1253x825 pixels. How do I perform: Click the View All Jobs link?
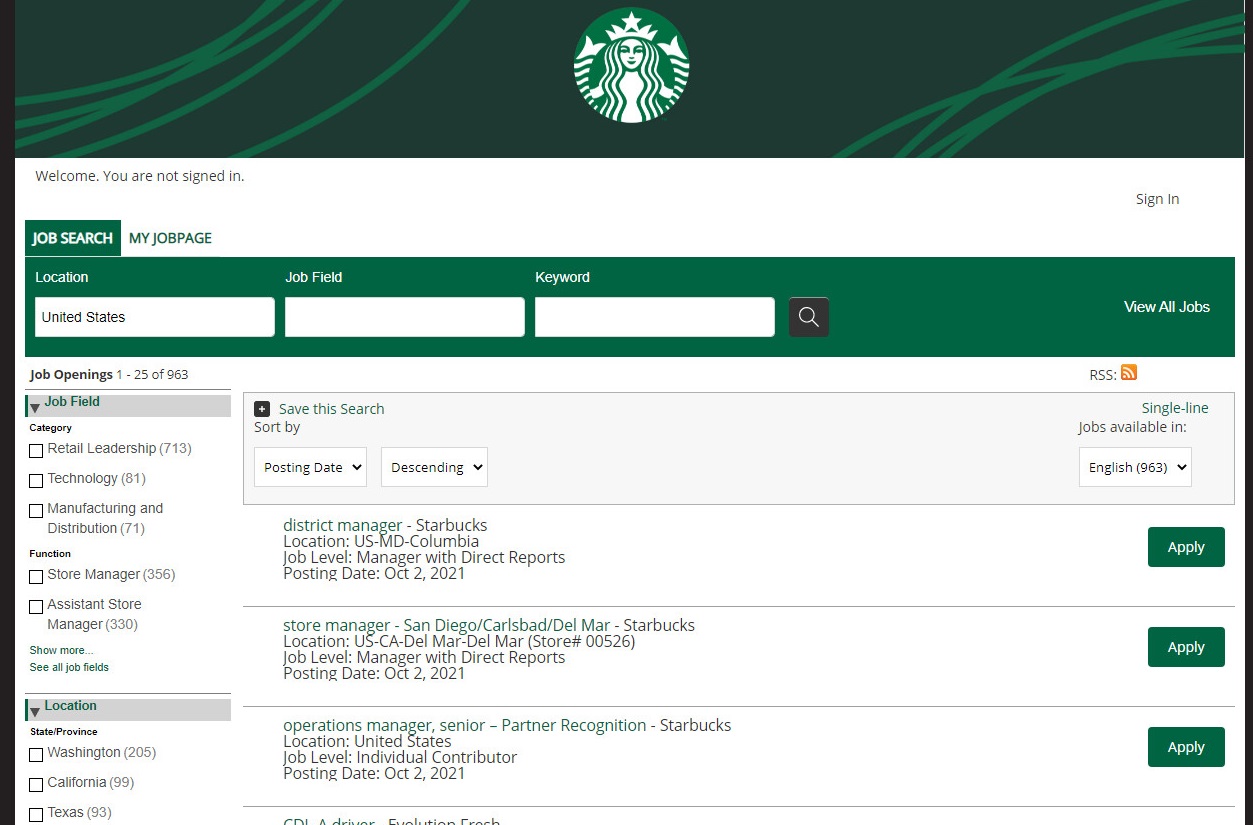1166,307
